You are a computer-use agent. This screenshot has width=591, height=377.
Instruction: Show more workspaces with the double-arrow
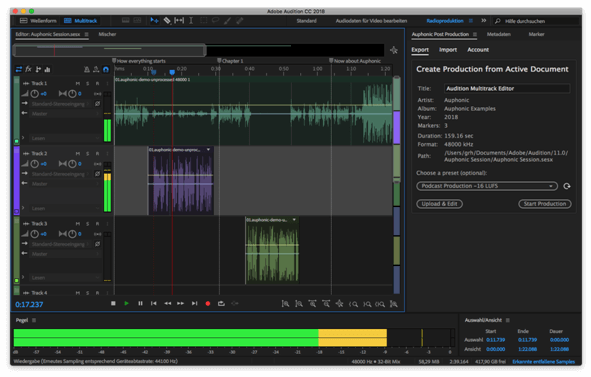pyautogui.click(x=484, y=21)
